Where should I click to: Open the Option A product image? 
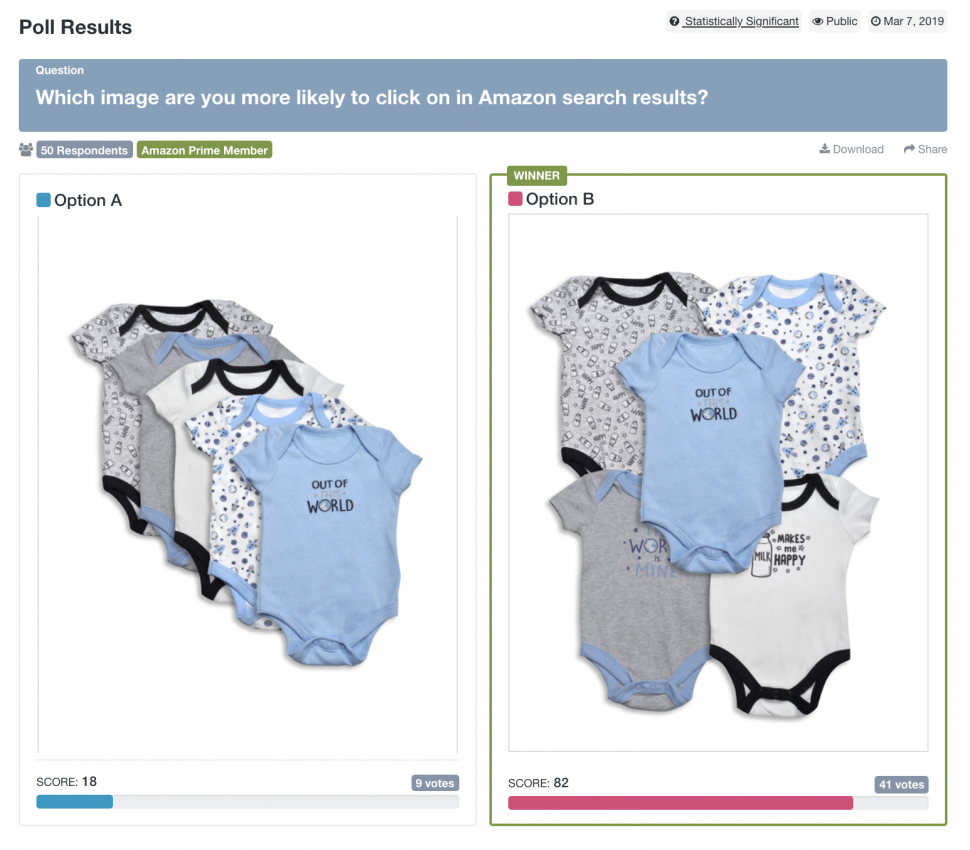[247, 485]
